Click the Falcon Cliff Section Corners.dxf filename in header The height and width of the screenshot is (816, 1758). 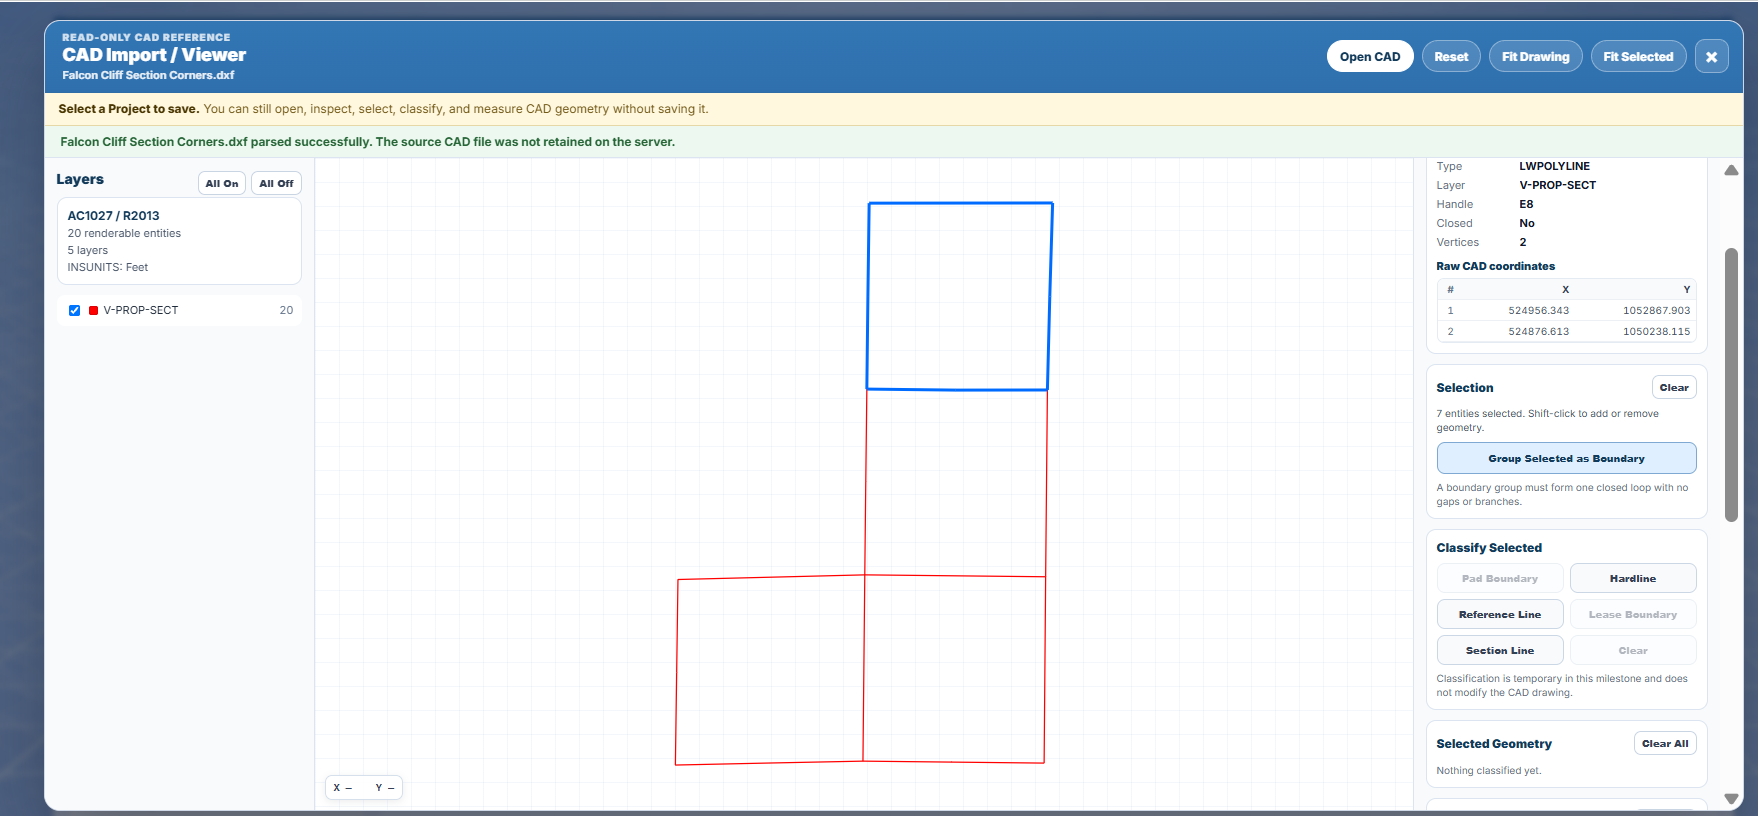(x=148, y=75)
